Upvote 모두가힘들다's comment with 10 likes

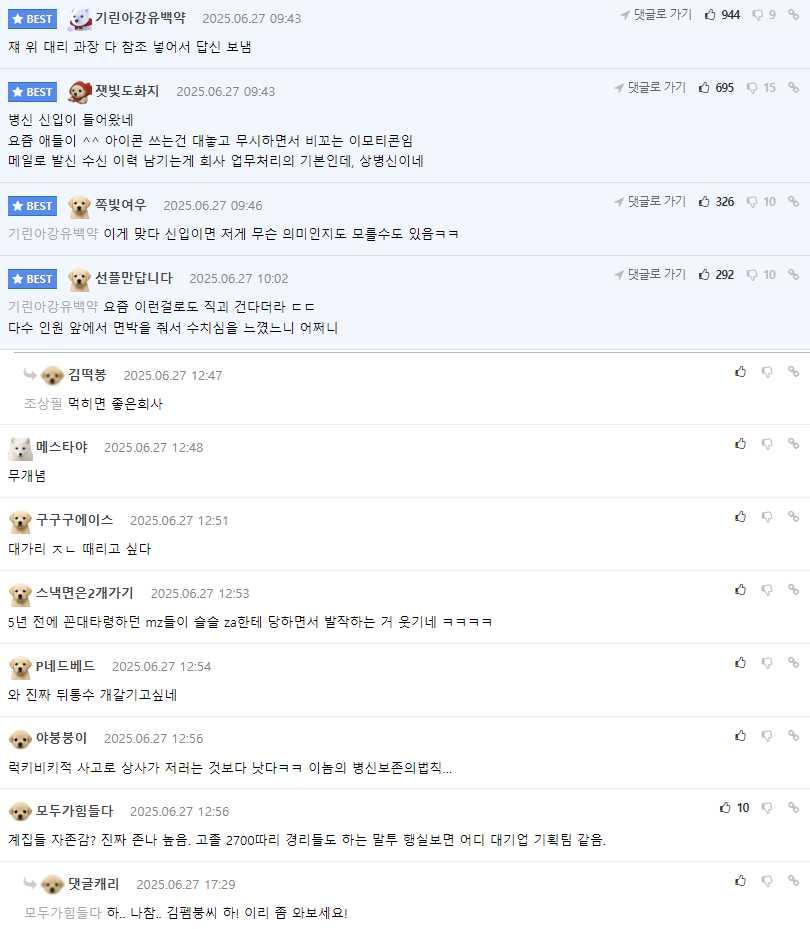point(726,808)
